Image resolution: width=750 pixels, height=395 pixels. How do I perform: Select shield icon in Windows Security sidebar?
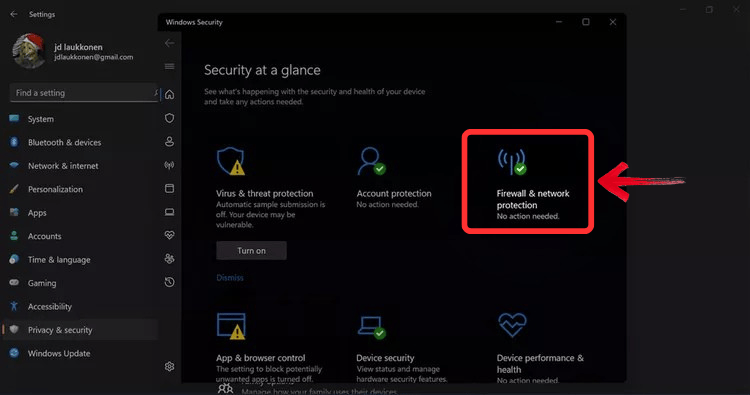[169, 118]
